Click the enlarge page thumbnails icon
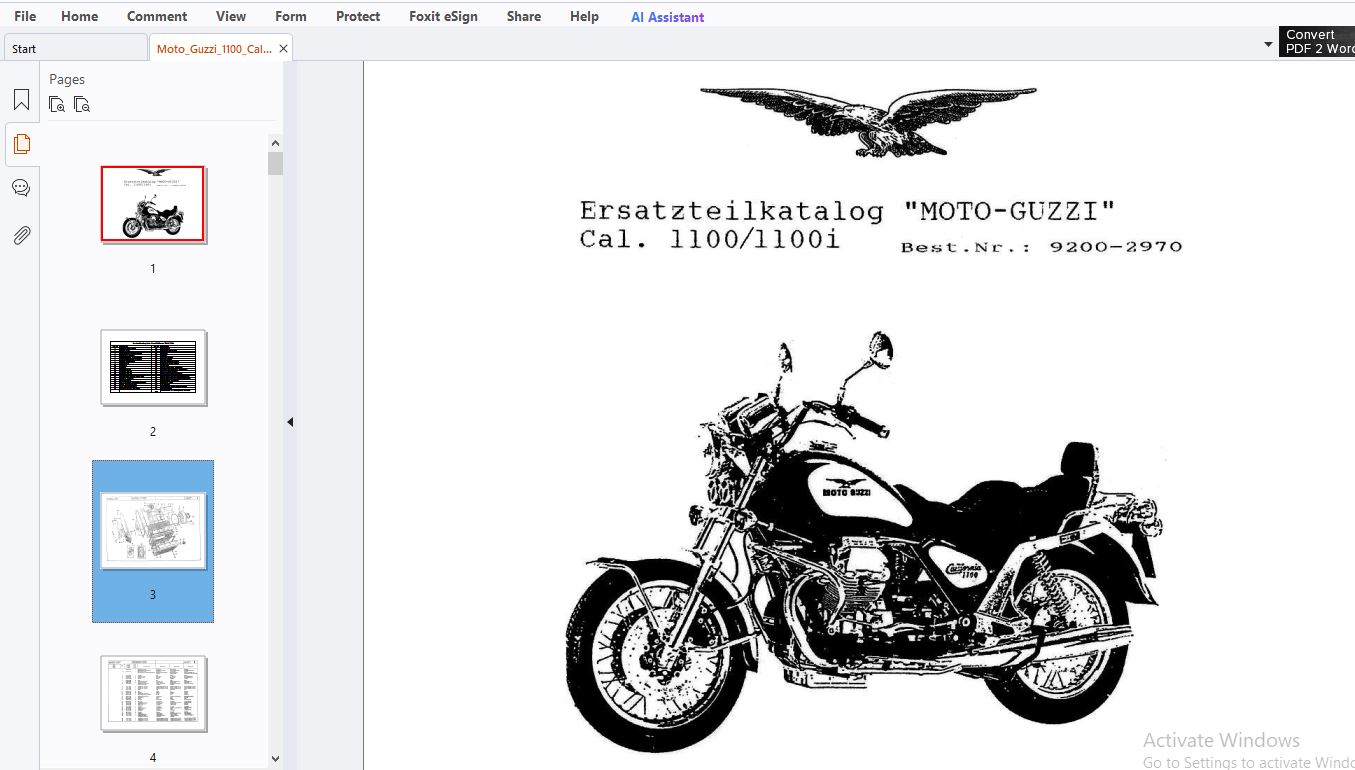Viewport: 1355px width, 770px height. pyautogui.click(x=57, y=104)
